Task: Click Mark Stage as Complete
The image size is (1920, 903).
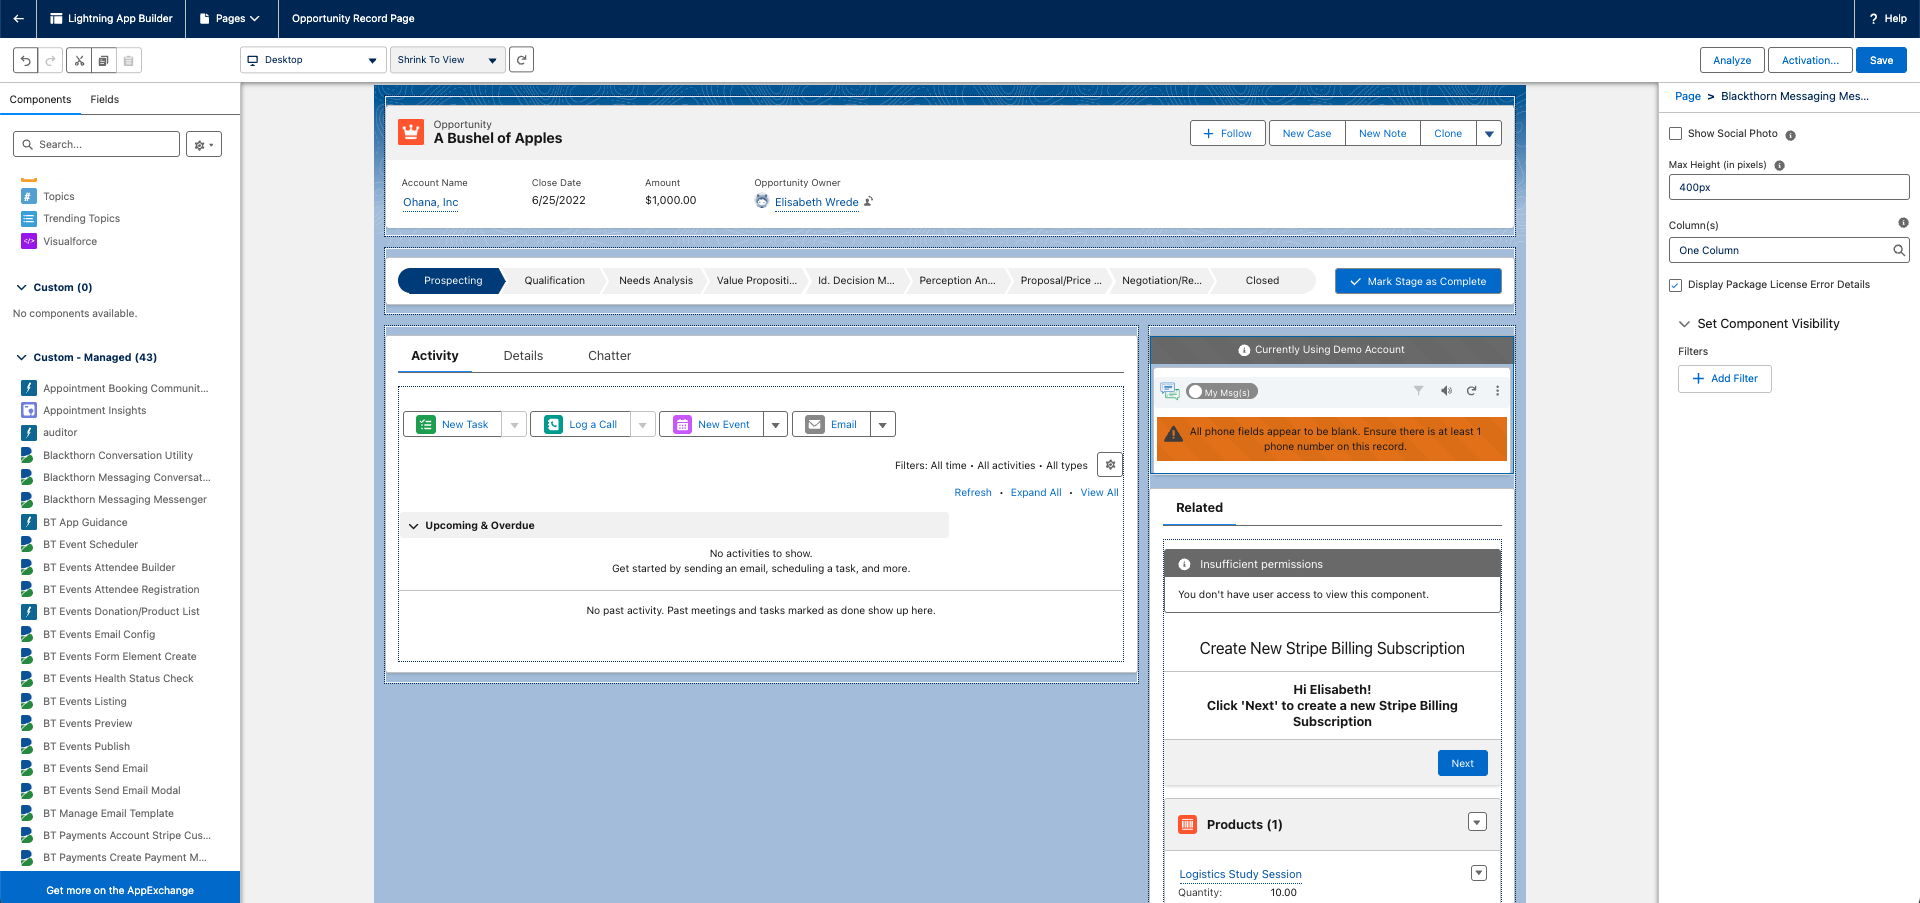Action: (x=1418, y=281)
